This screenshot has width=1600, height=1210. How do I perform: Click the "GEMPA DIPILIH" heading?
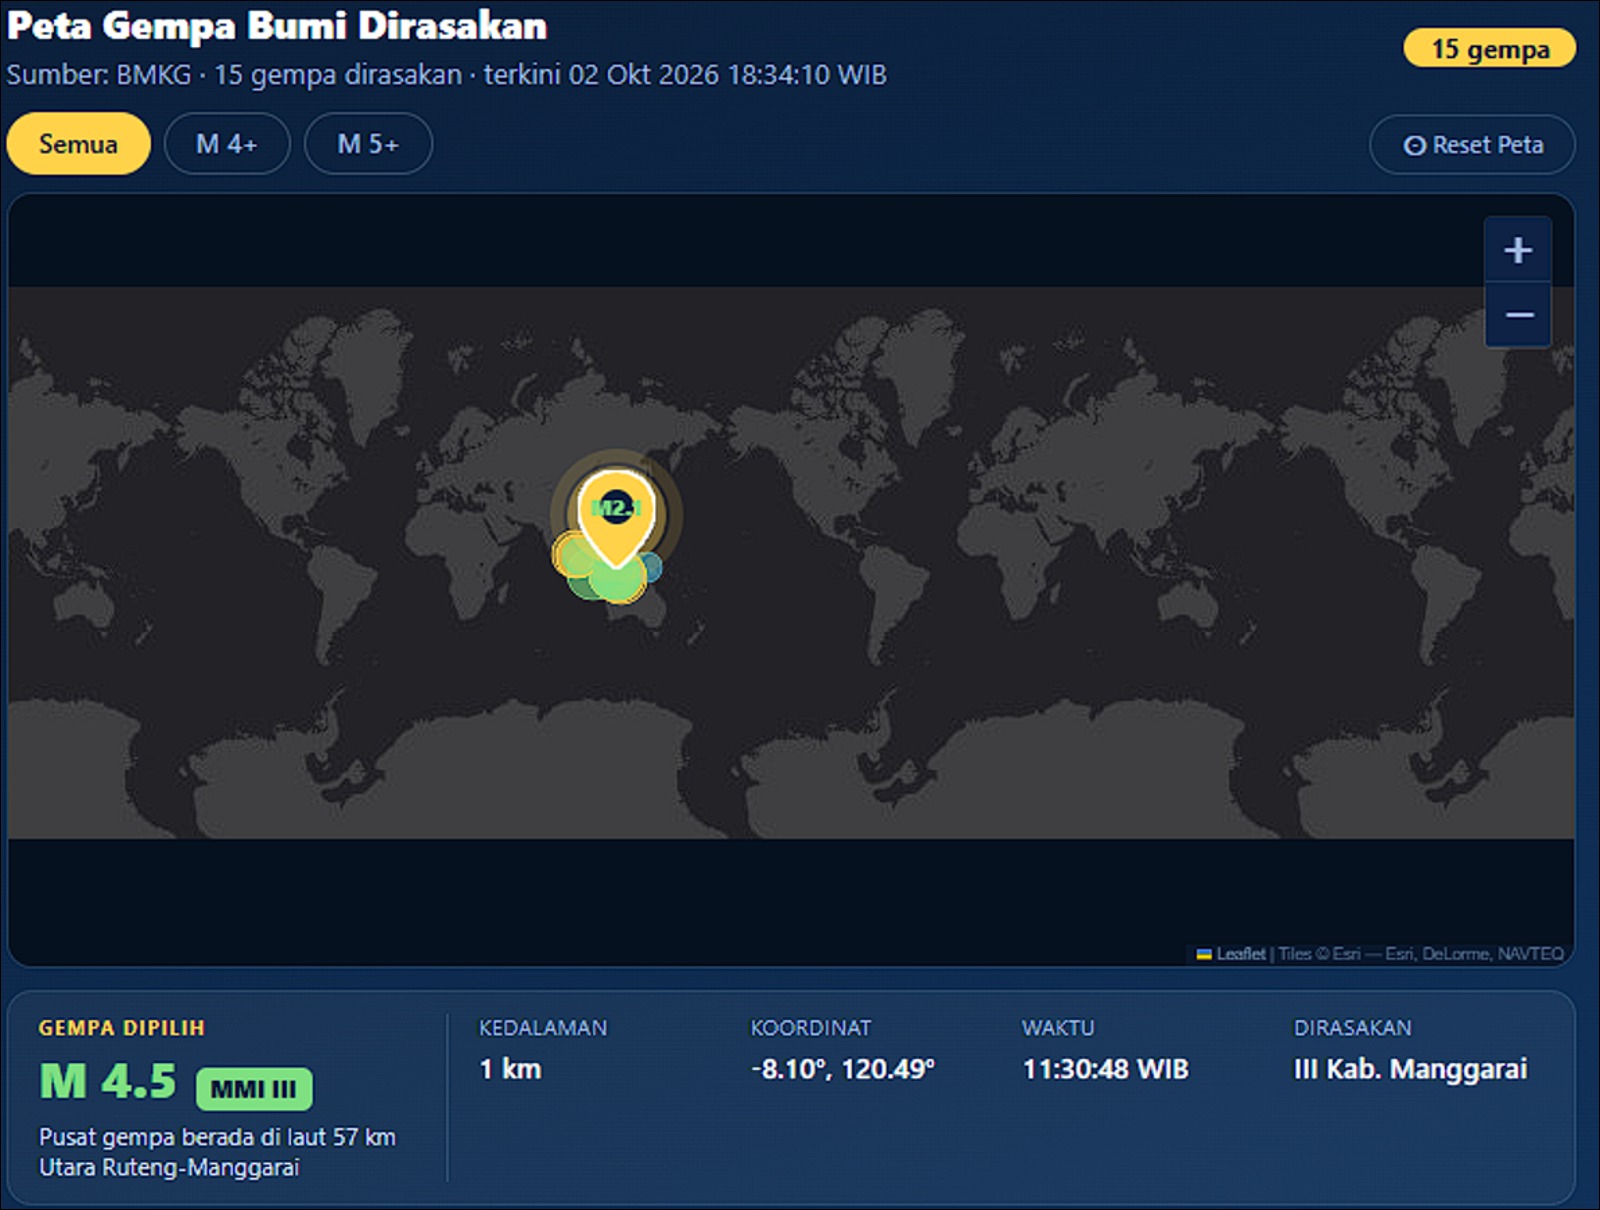(x=122, y=1028)
